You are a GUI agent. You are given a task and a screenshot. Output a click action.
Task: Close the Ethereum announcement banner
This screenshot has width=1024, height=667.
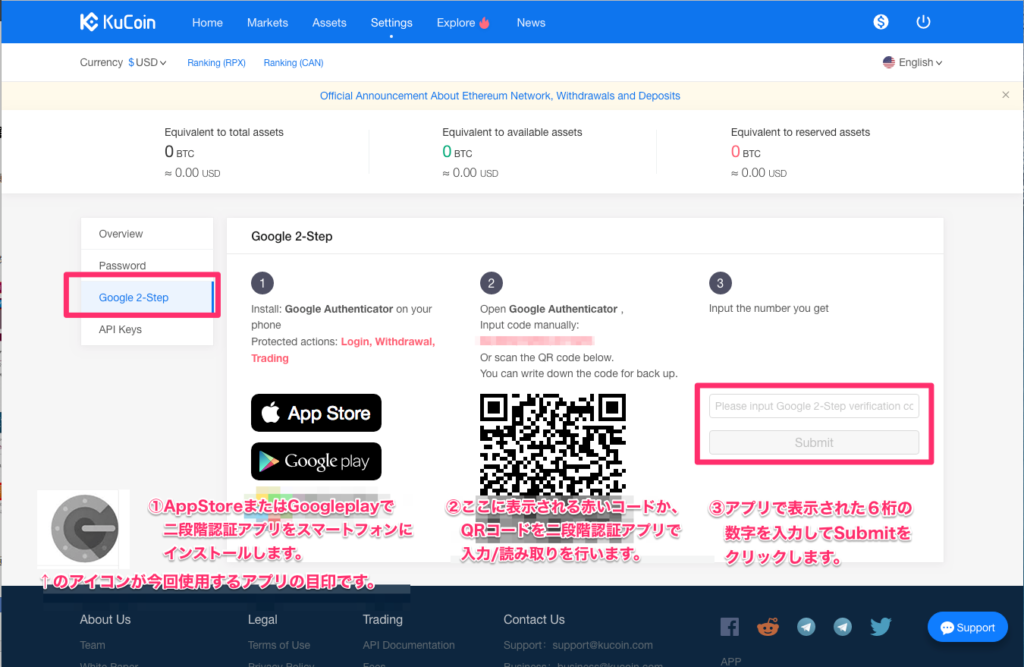[x=1006, y=95]
